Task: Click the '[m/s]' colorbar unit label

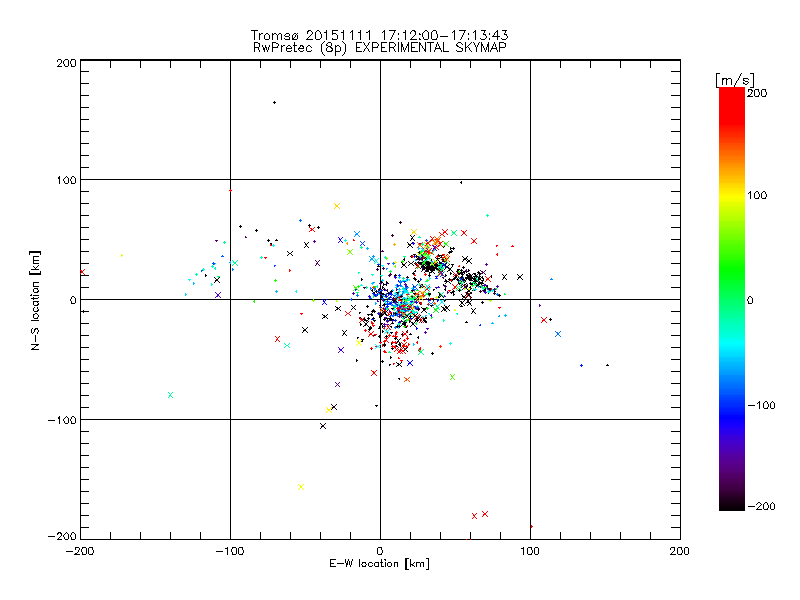Action: coord(735,80)
